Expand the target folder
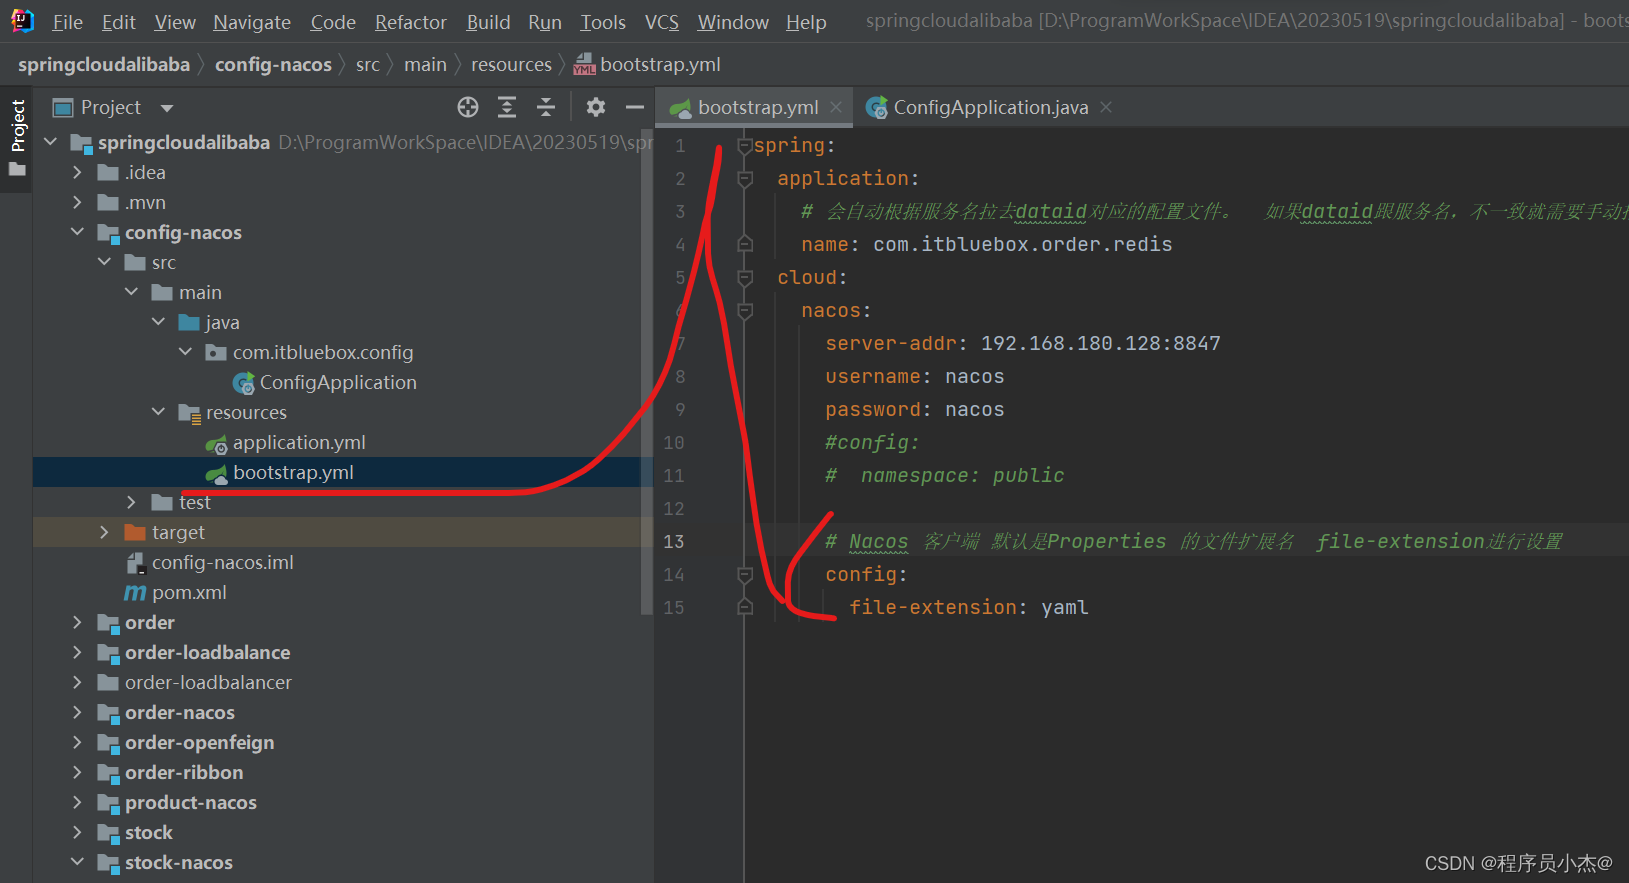The width and height of the screenshot is (1629, 883). click(105, 532)
